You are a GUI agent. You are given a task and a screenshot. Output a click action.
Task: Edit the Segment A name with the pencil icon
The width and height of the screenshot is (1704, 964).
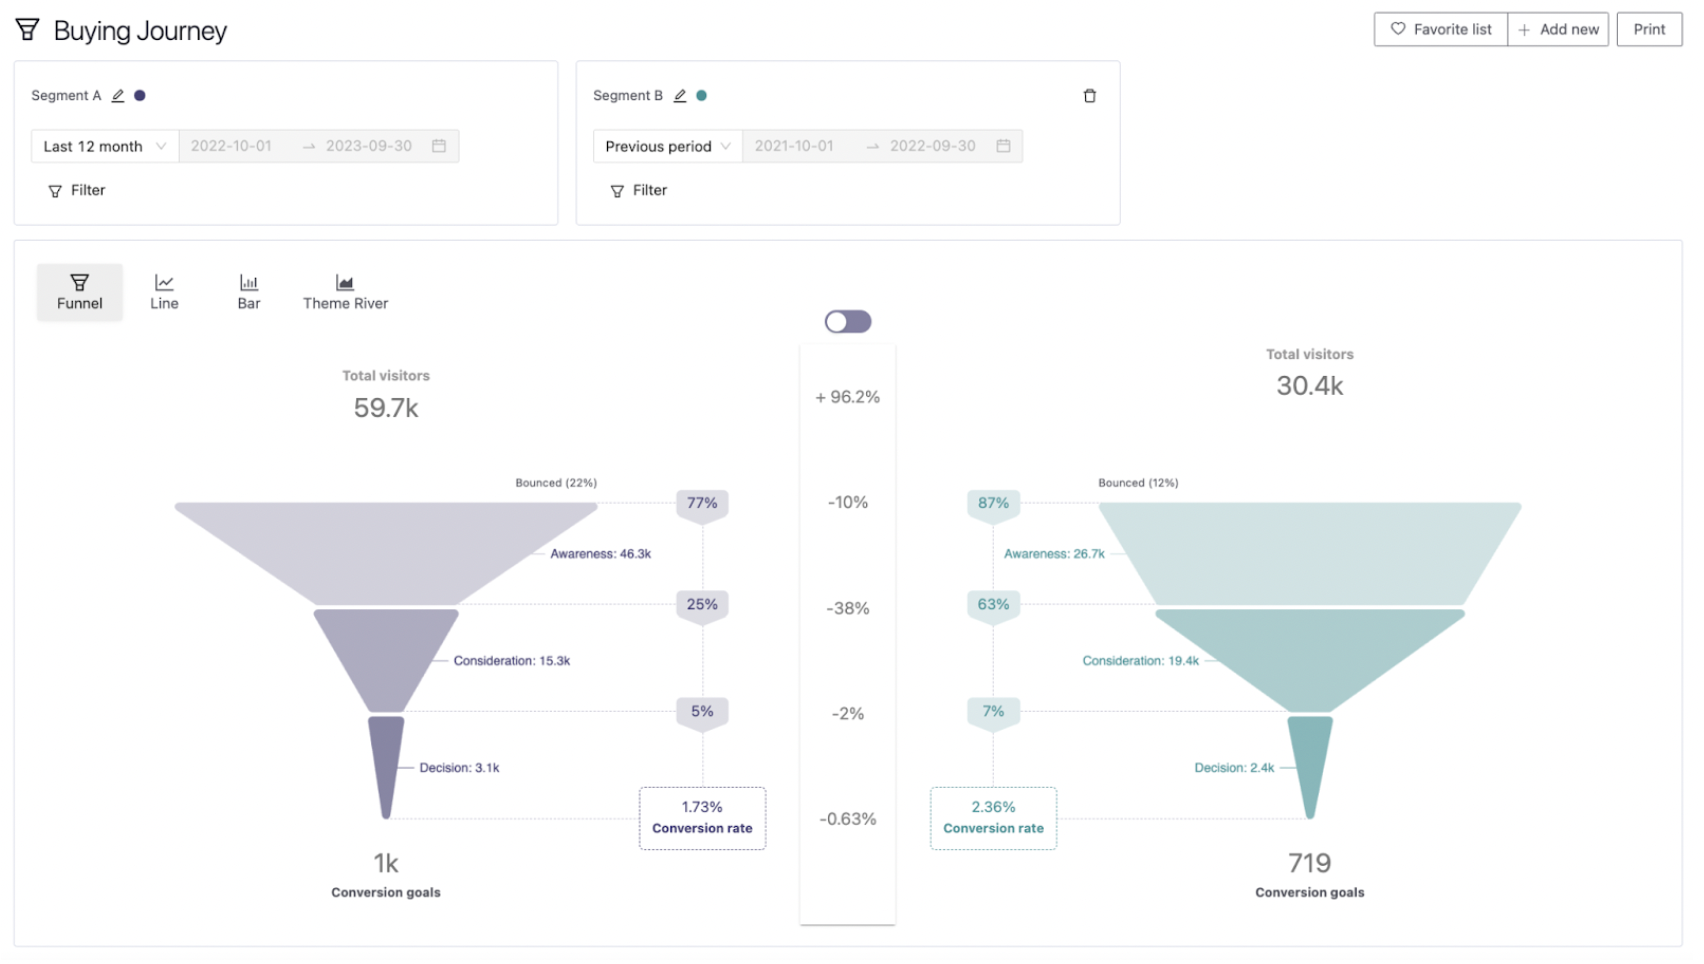click(117, 95)
